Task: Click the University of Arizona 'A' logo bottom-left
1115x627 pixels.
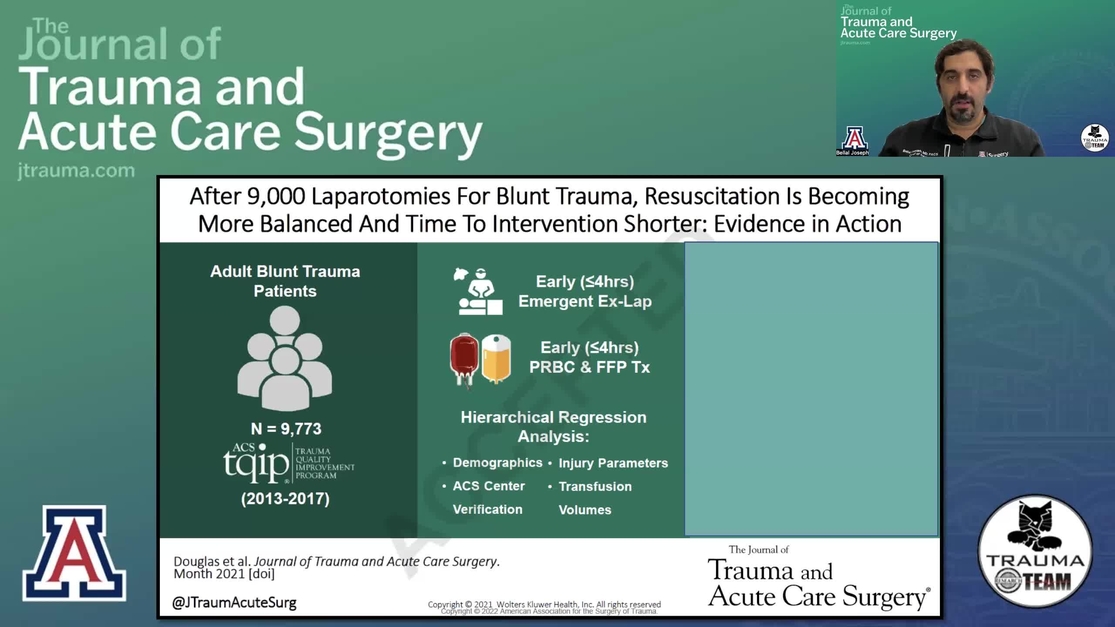Action: click(x=73, y=552)
